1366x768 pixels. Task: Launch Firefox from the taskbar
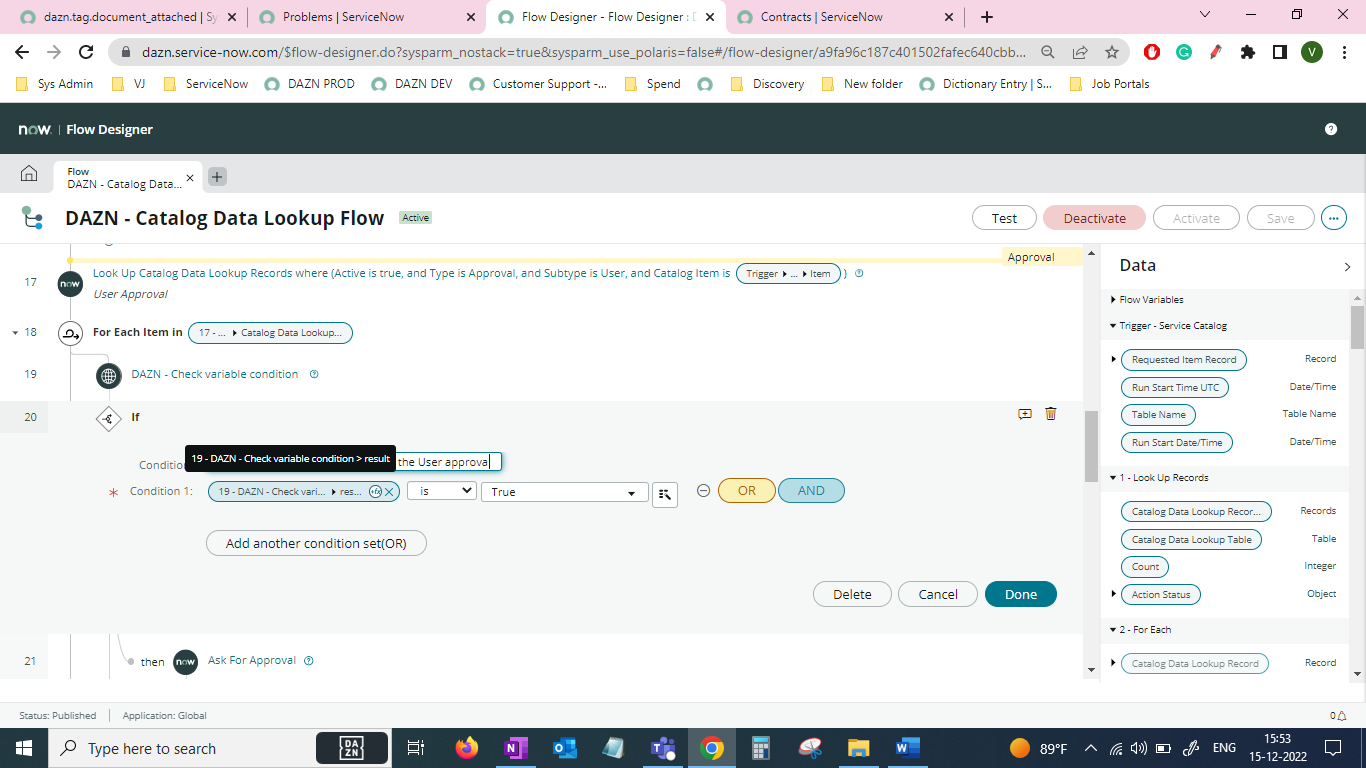click(x=467, y=748)
